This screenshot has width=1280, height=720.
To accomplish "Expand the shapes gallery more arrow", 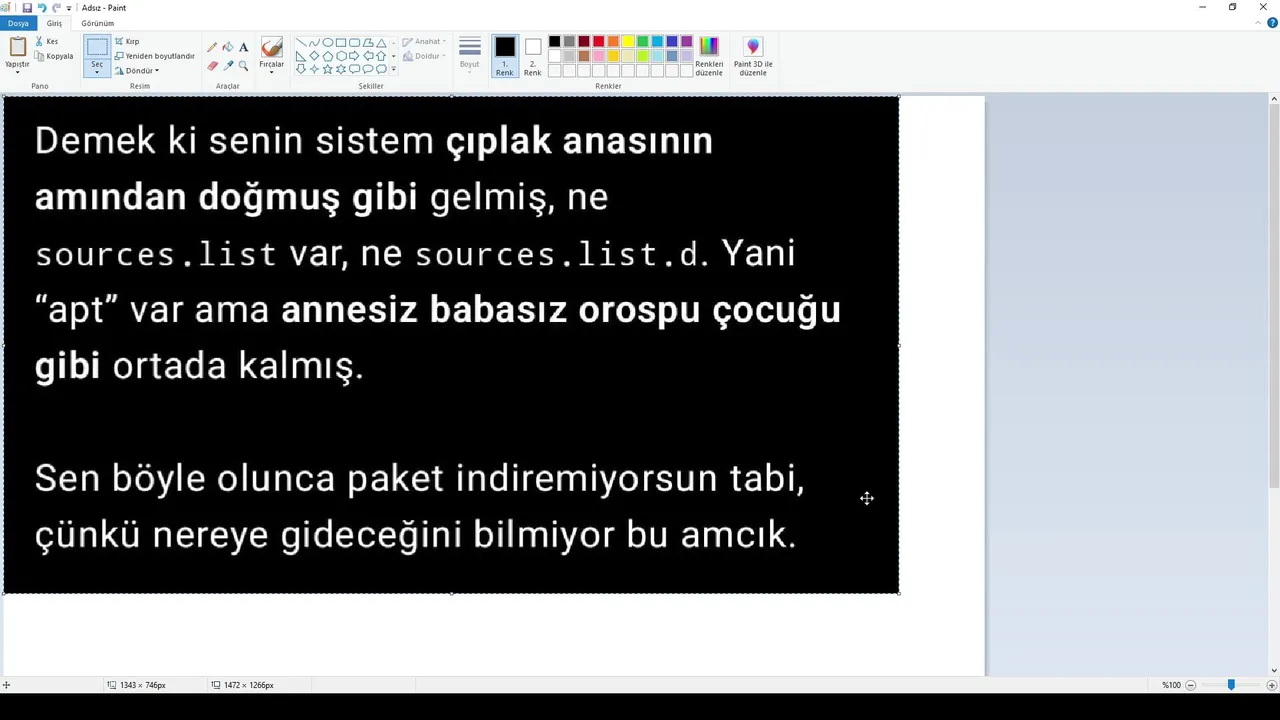I will [x=393, y=69].
